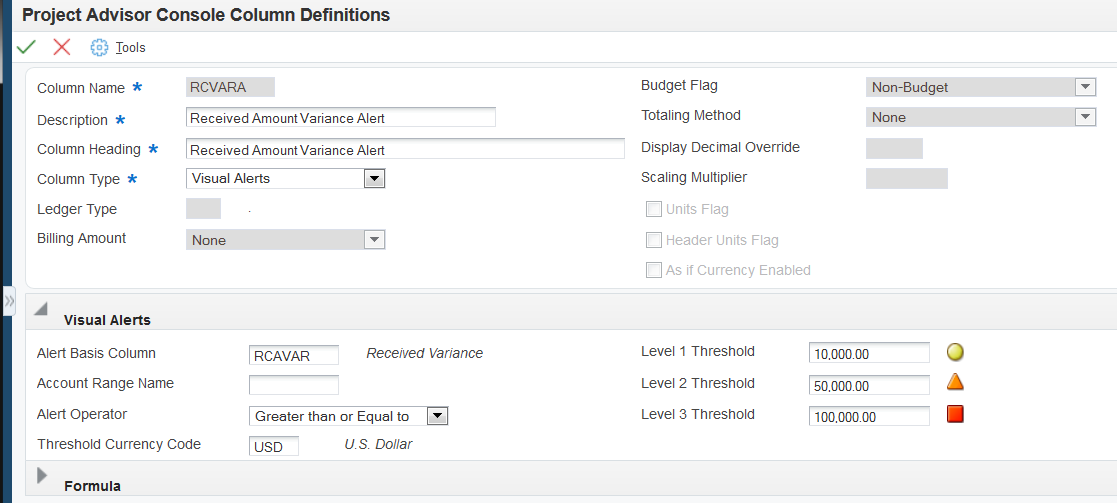Open the Tools menu
Viewport: 1117px width, 503px height.
click(130, 47)
